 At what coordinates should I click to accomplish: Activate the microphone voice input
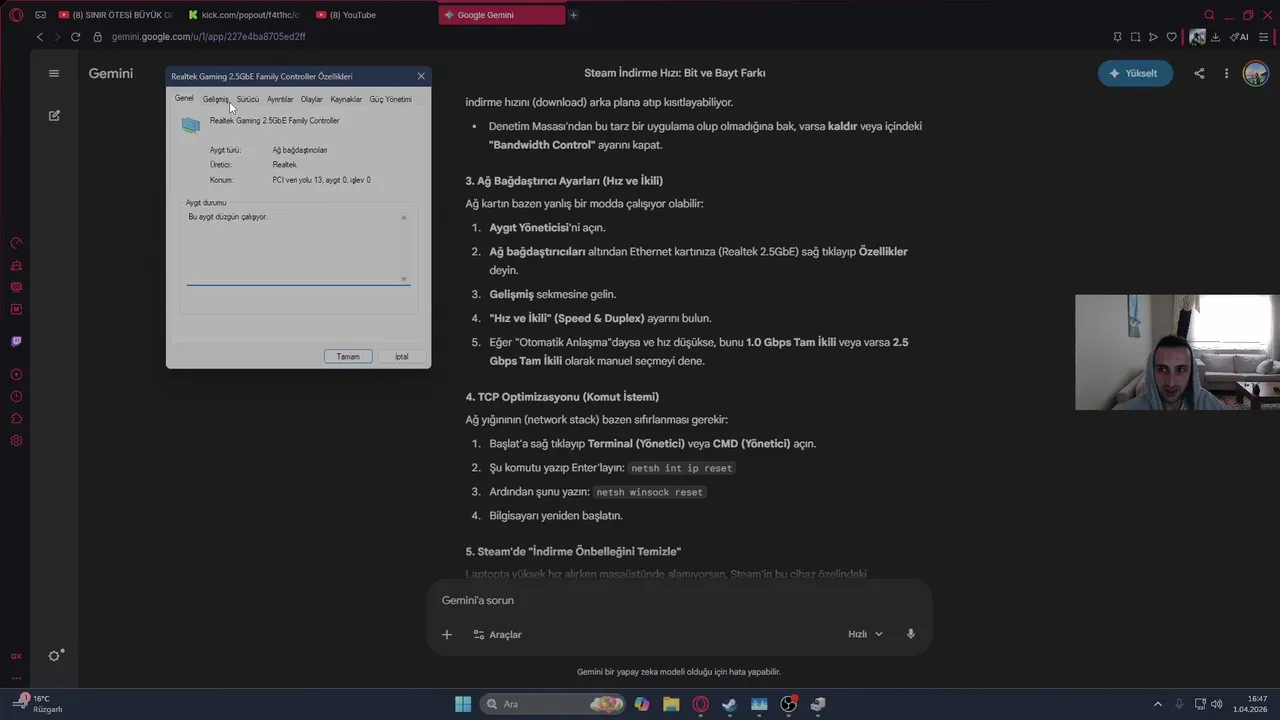click(x=910, y=634)
